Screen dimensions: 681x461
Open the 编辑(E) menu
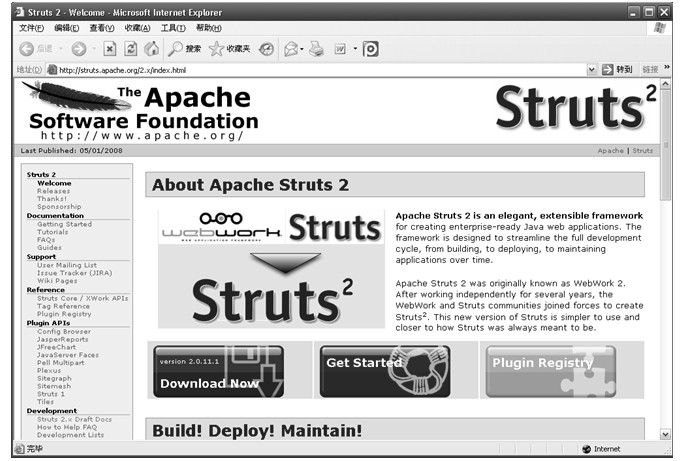tap(66, 28)
